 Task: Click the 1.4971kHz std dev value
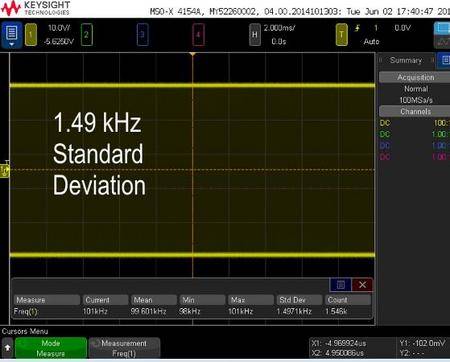294,312
